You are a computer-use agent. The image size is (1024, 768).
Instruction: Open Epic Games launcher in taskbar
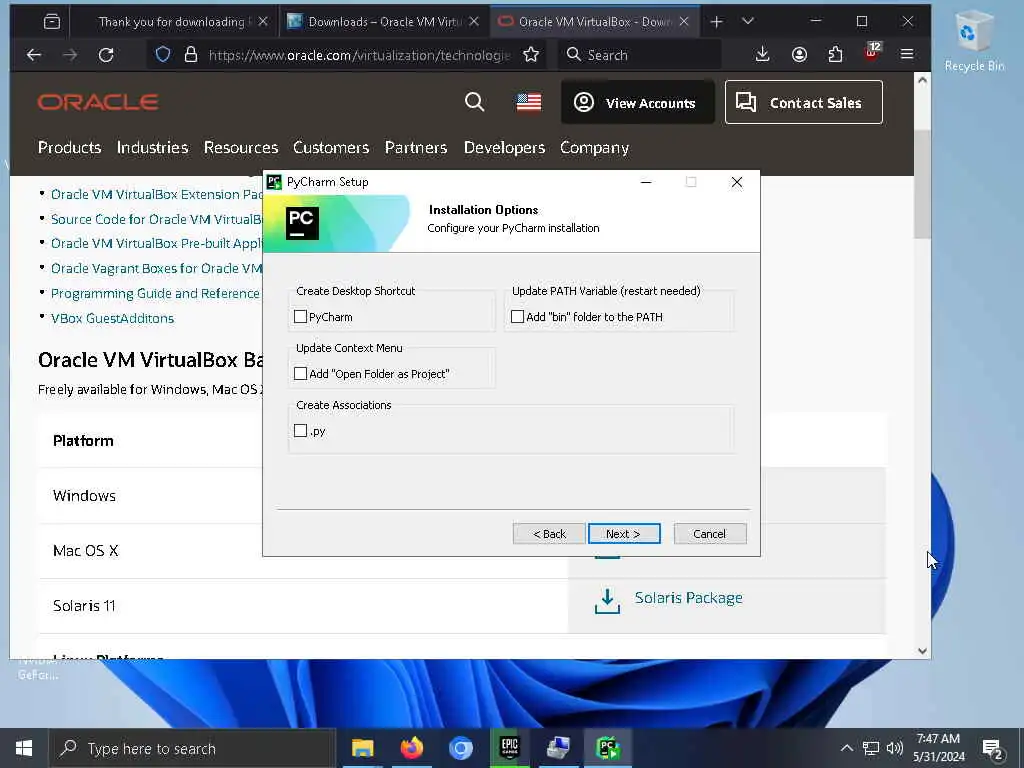(x=509, y=748)
